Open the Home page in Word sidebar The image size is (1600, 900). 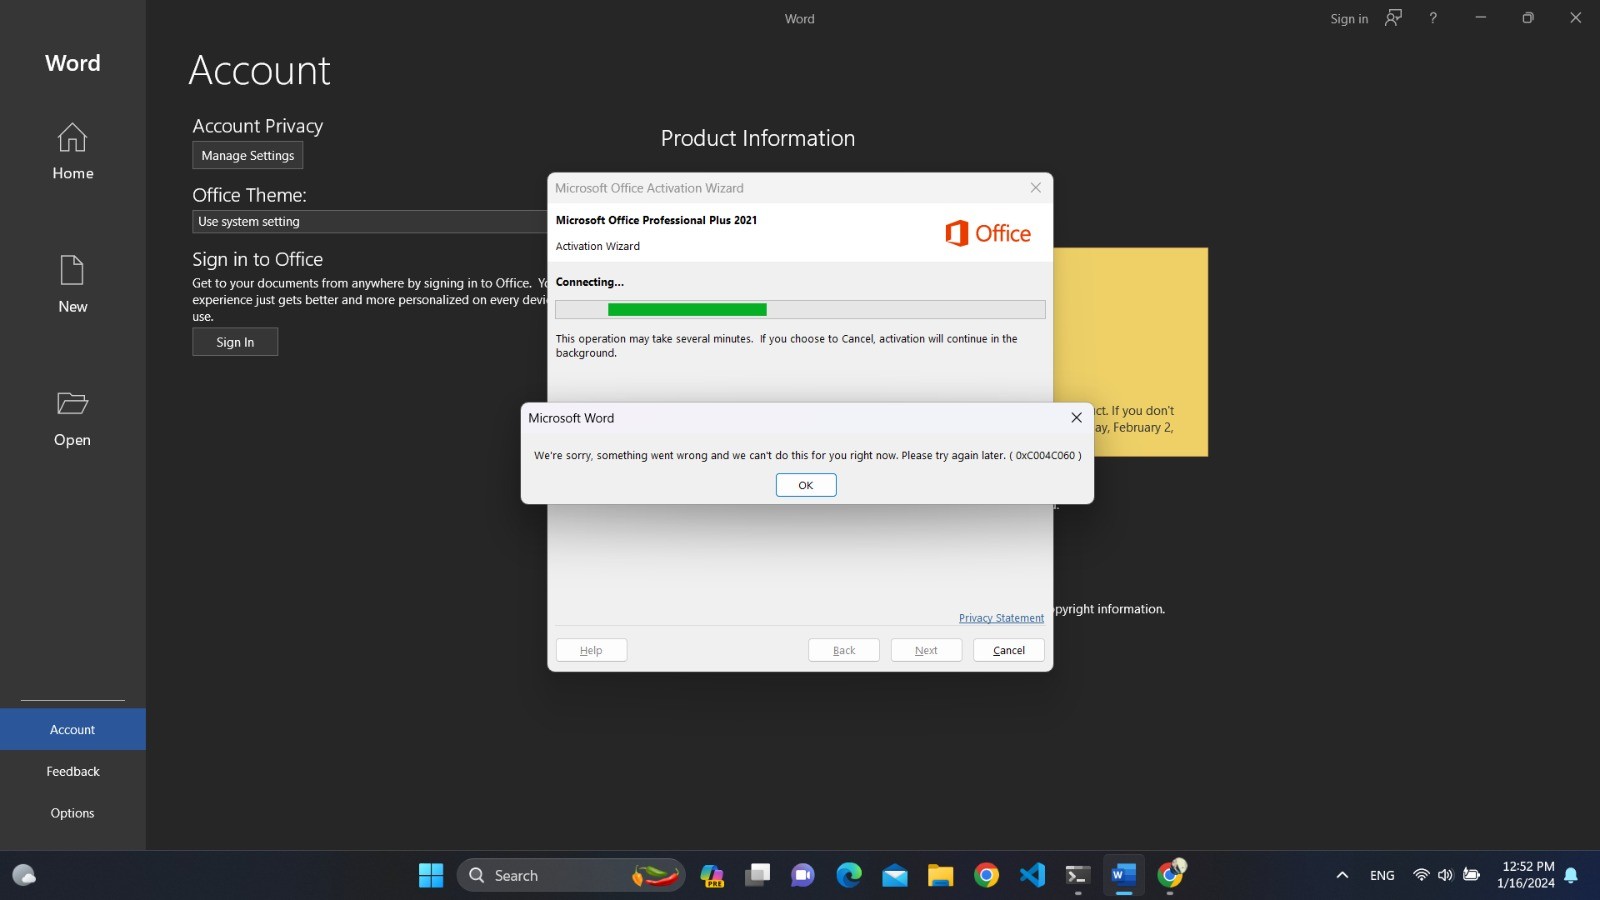pyautogui.click(x=72, y=151)
